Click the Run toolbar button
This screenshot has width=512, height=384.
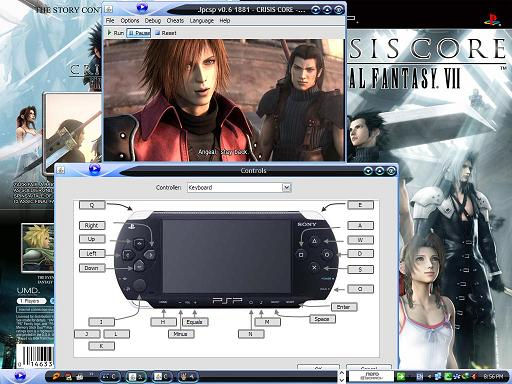(x=115, y=33)
